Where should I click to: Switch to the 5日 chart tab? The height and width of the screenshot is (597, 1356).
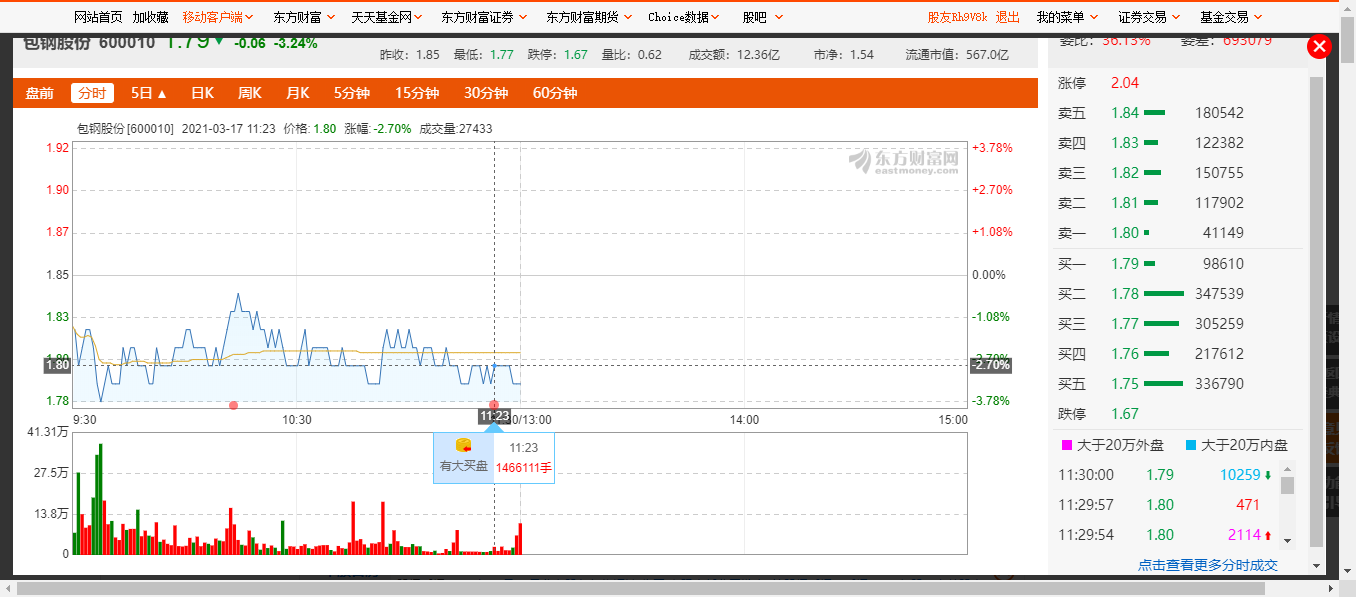pos(148,93)
